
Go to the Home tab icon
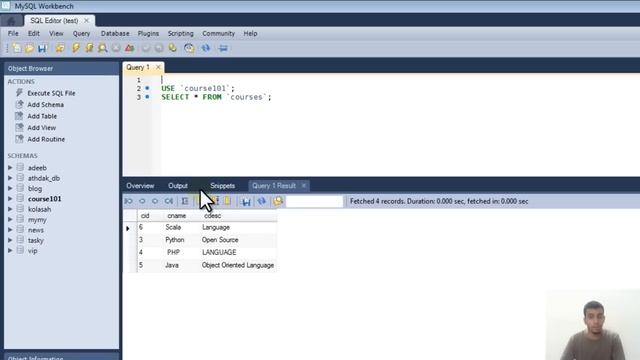[11, 20]
